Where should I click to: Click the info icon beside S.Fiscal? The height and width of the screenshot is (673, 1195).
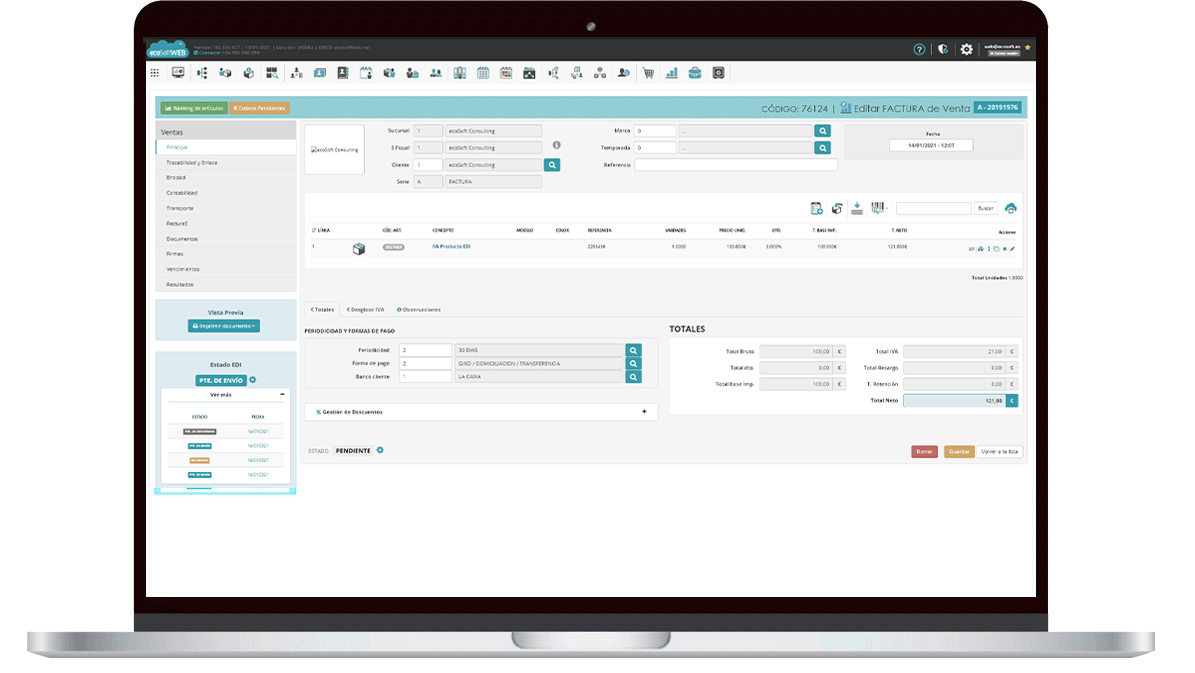point(556,145)
